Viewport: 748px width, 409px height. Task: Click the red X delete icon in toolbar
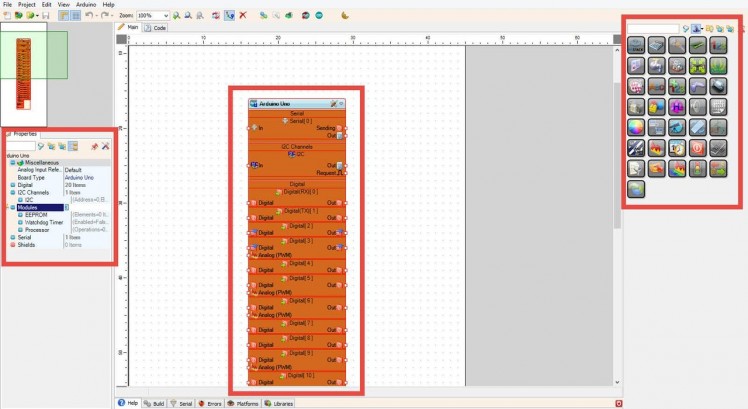[x=243, y=17]
